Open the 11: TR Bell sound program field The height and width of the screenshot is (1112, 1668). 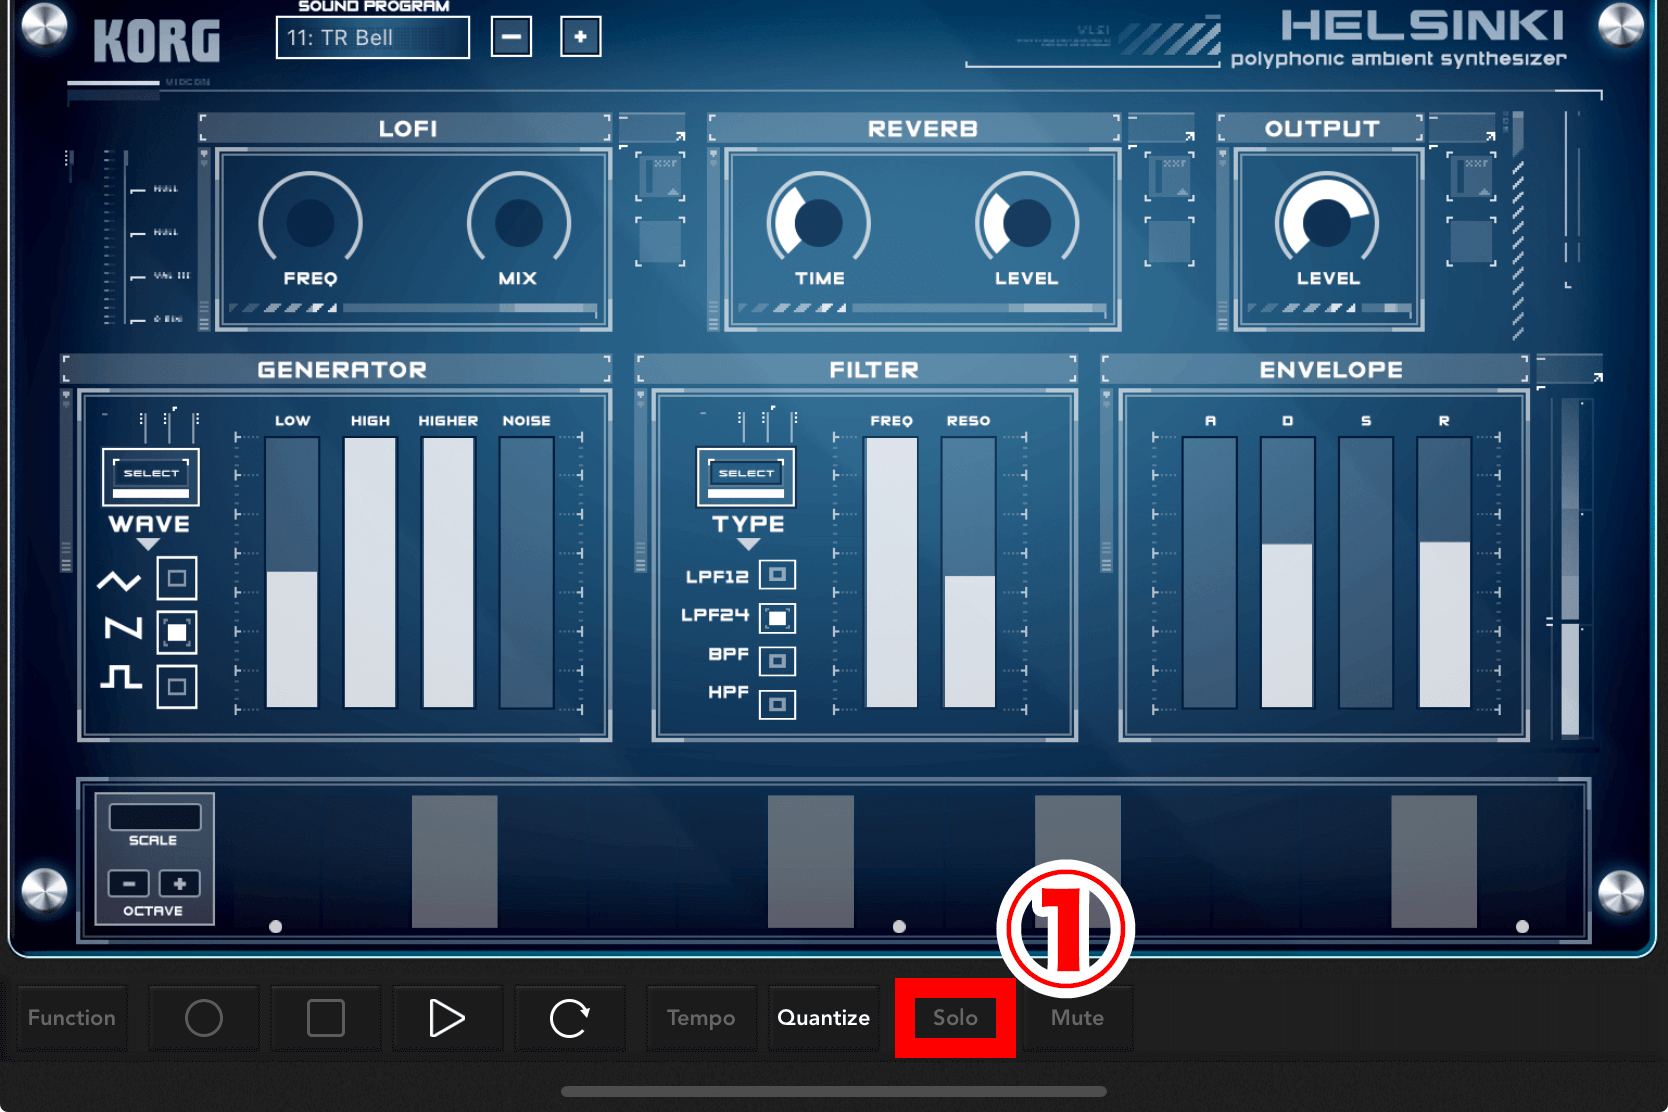tap(372, 38)
